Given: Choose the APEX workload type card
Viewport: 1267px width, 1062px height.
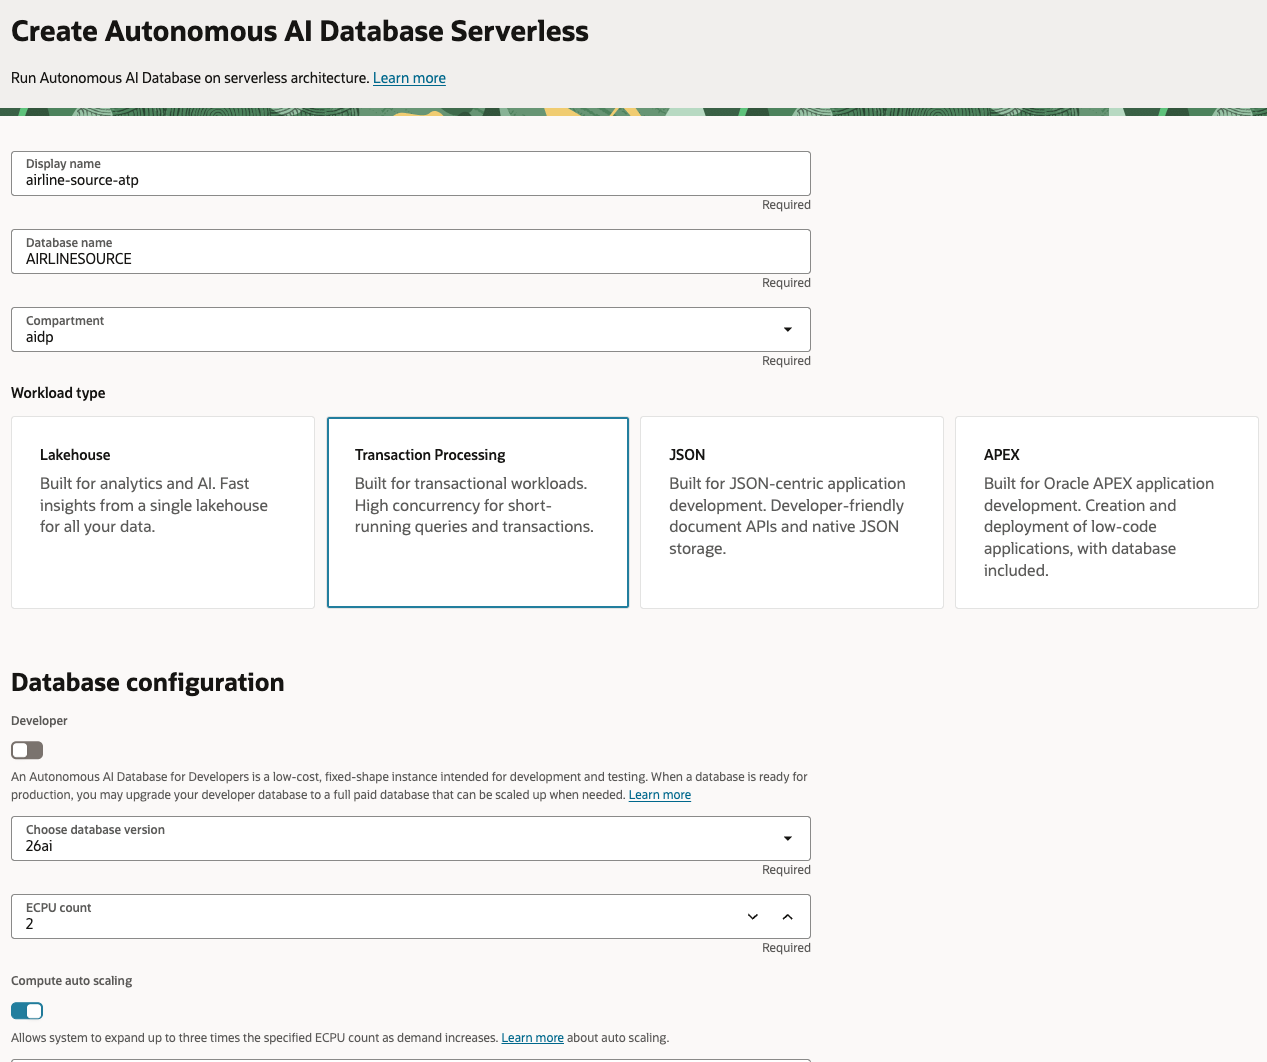Looking at the screenshot, I should [x=1107, y=512].
